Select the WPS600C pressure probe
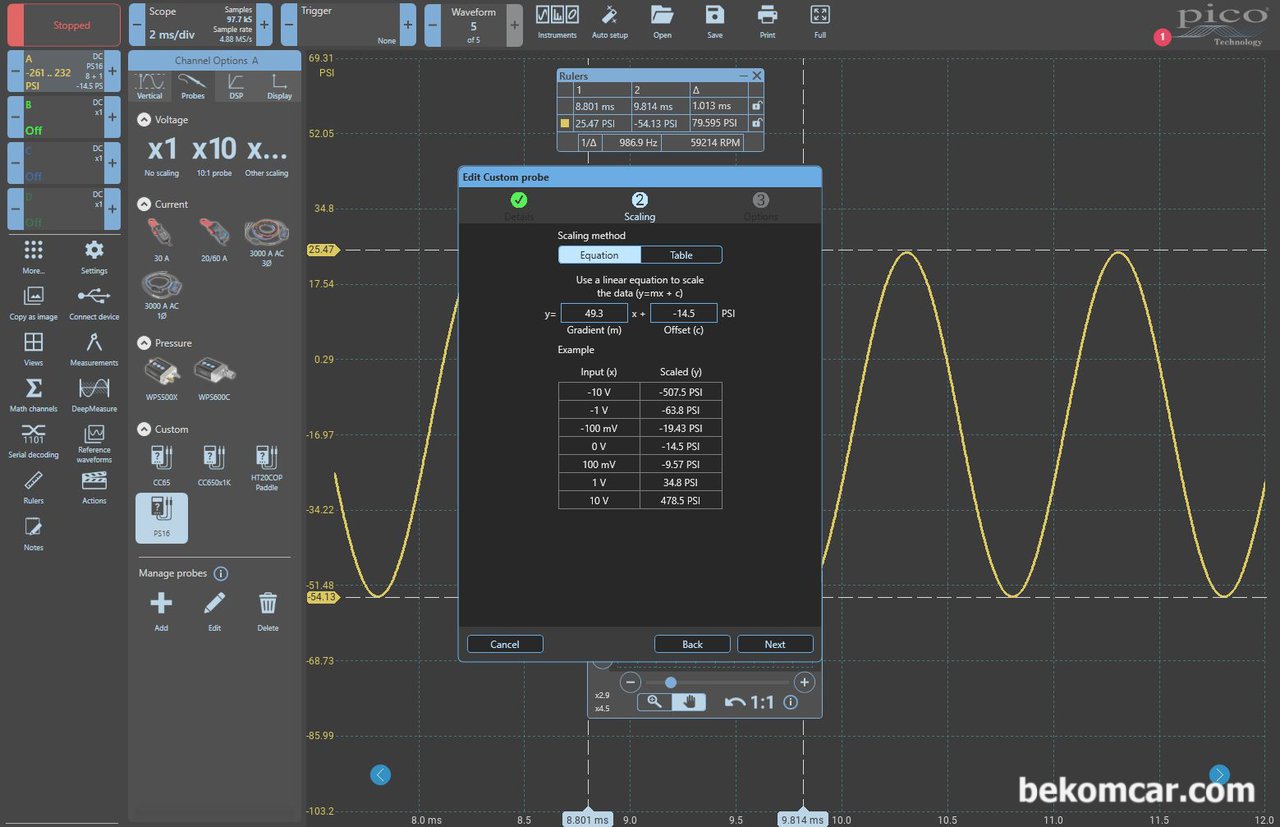 [213, 379]
